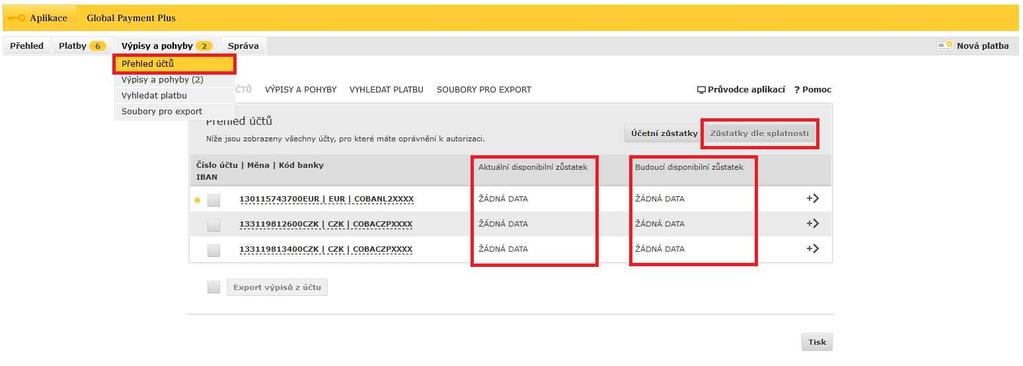Tick checkbox next to Export výpisů z účtu
This screenshot has width=1023, height=366.
click(213, 287)
